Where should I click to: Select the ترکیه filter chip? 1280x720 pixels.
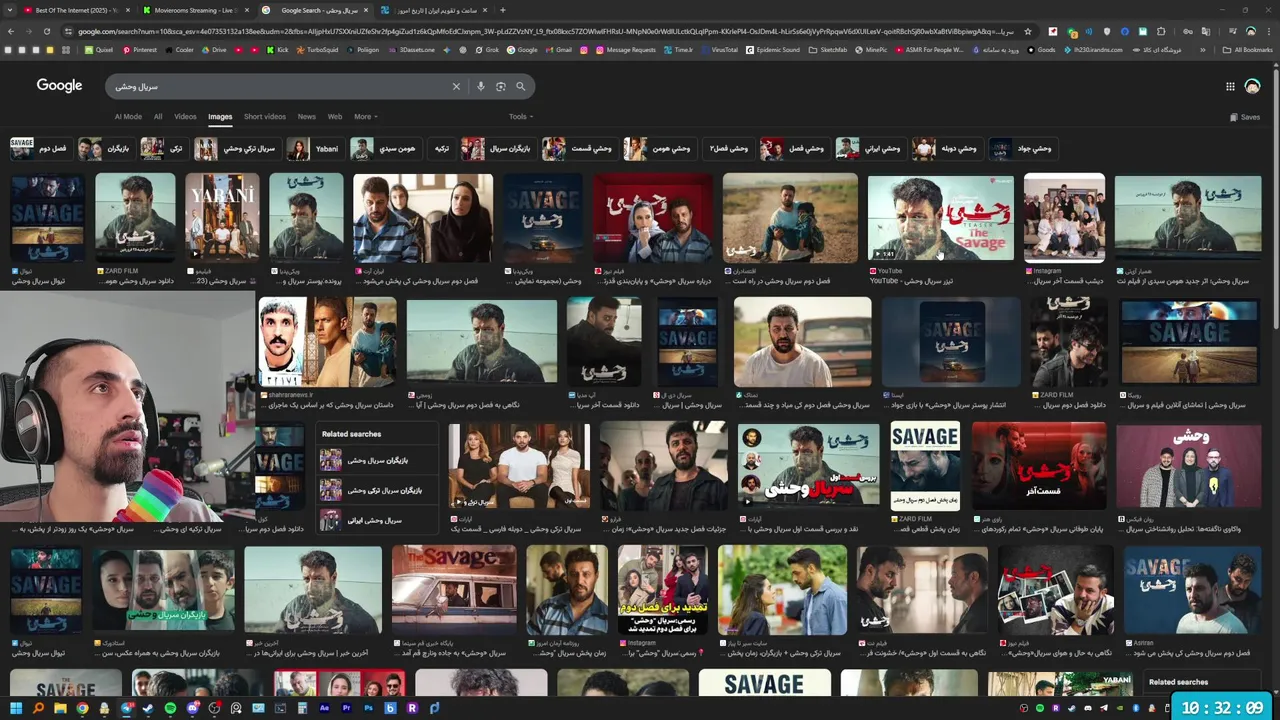coord(440,149)
